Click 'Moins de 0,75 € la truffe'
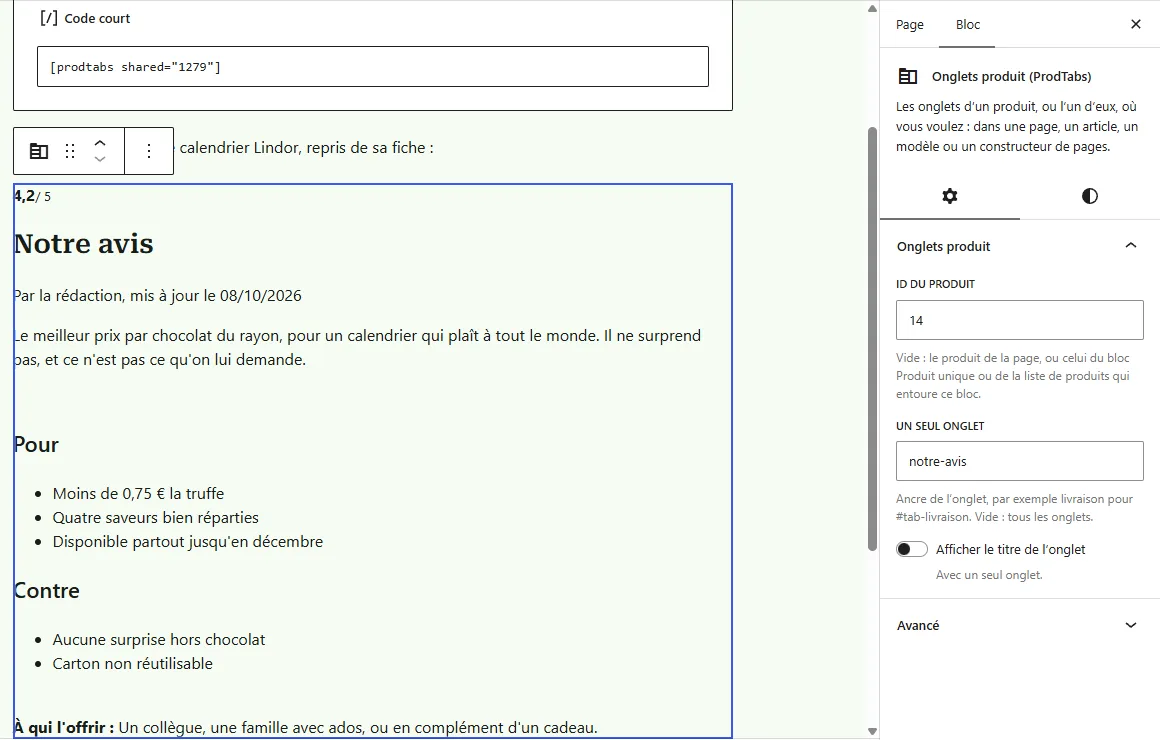This screenshot has height=740, width=1160. (x=138, y=494)
